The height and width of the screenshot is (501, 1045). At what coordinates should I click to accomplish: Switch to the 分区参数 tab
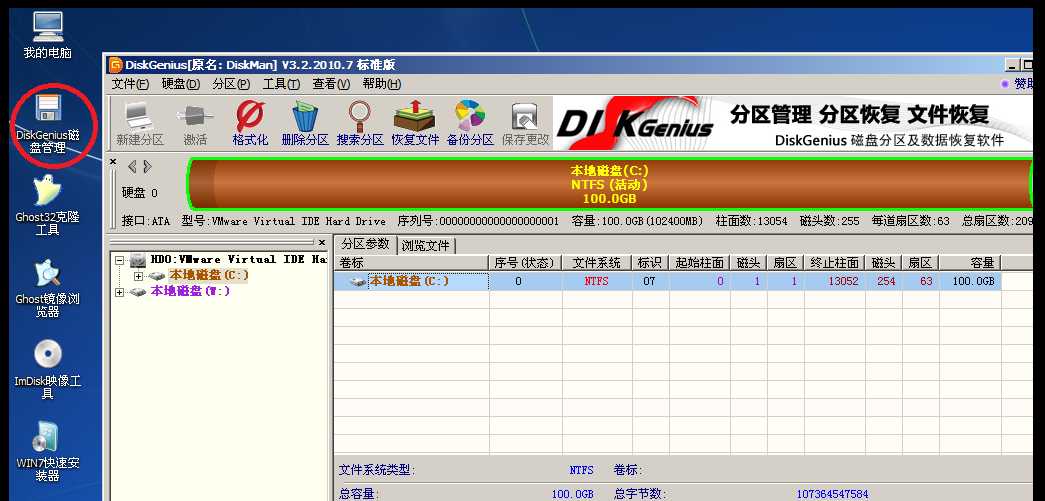(365, 244)
